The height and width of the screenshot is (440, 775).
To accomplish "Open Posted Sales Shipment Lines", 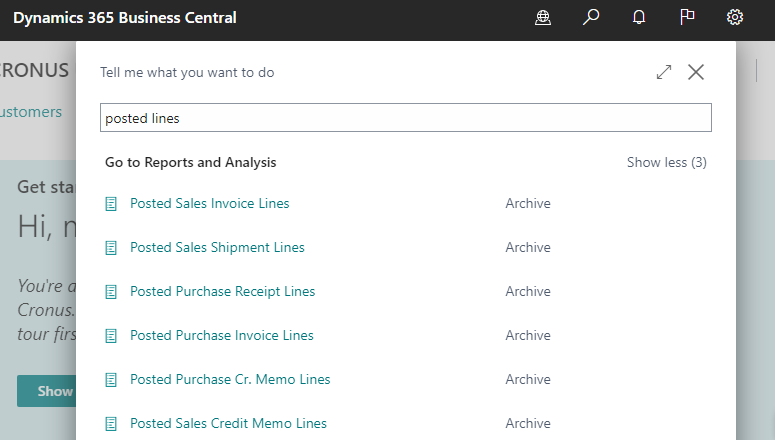I will click(x=217, y=247).
